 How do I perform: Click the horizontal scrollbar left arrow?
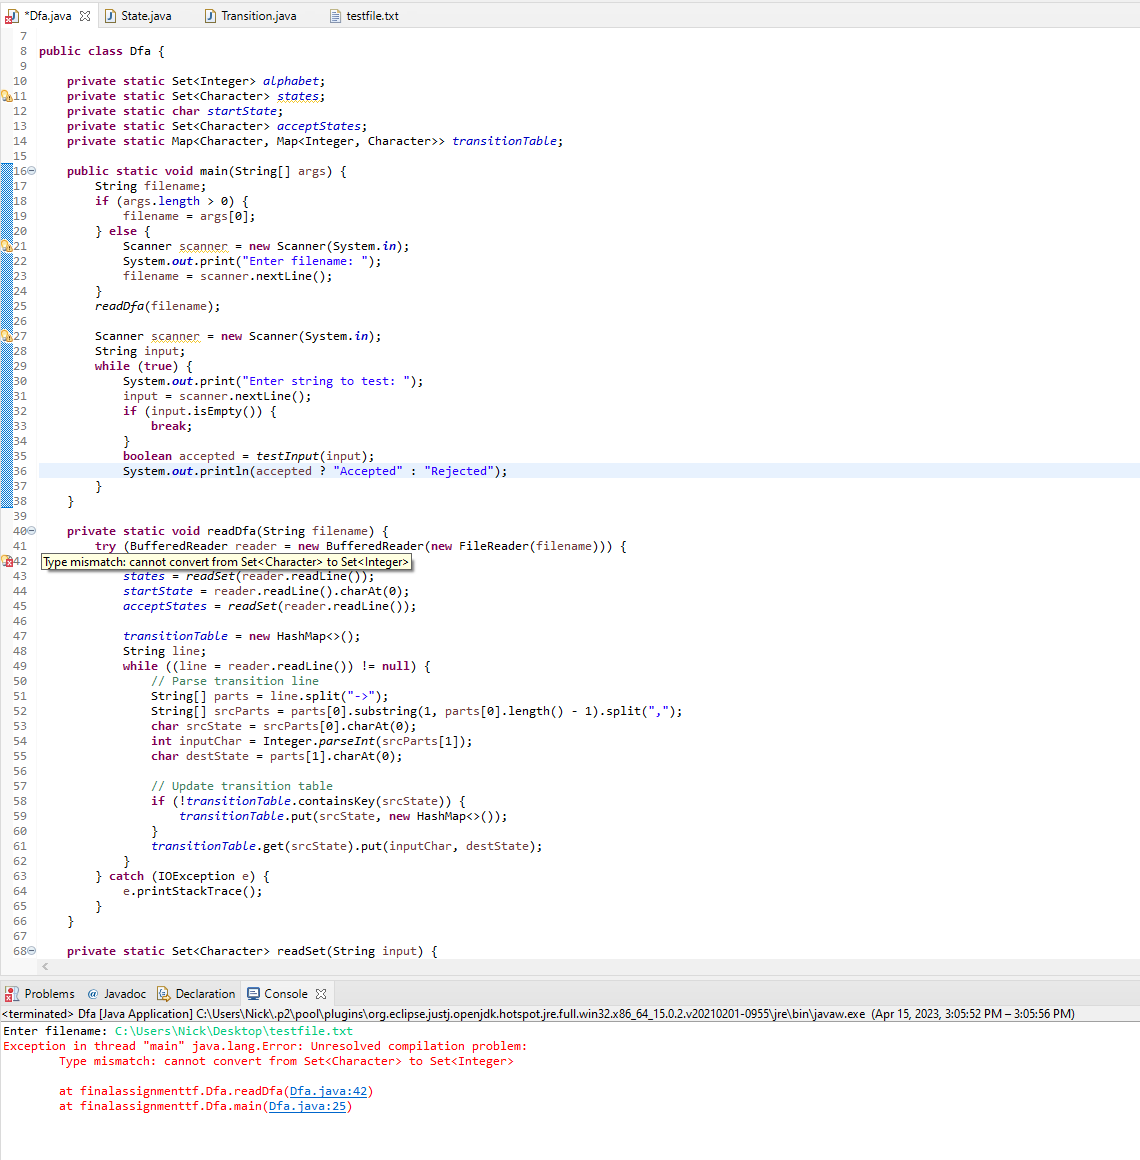pyautogui.click(x=45, y=966)
